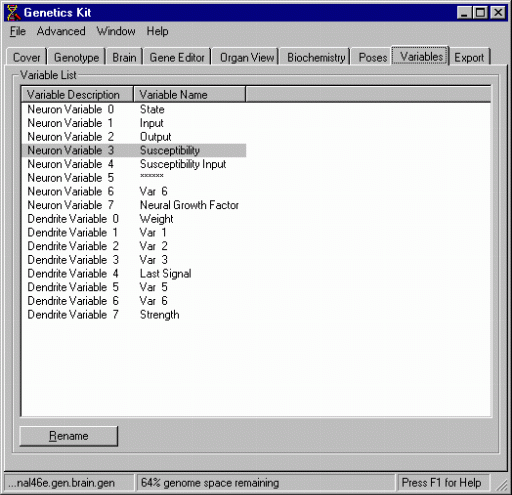Screen dimensions: 512x495
Task: Go to the Gene Editor tab
Action: click(177, 57)
